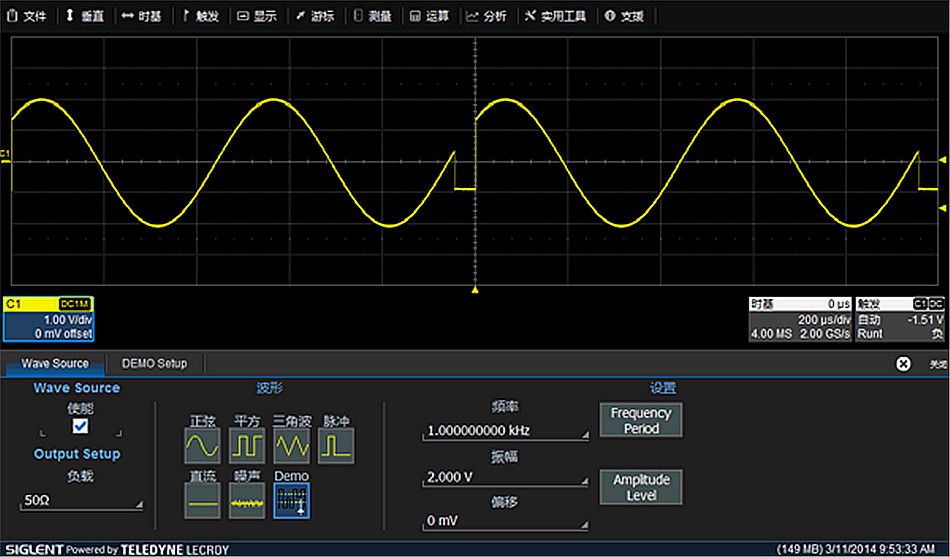This screenshot has width=950, height=557.
Task: Switch to the DEMO Setup tab
Action: click(x=154, y=363)
